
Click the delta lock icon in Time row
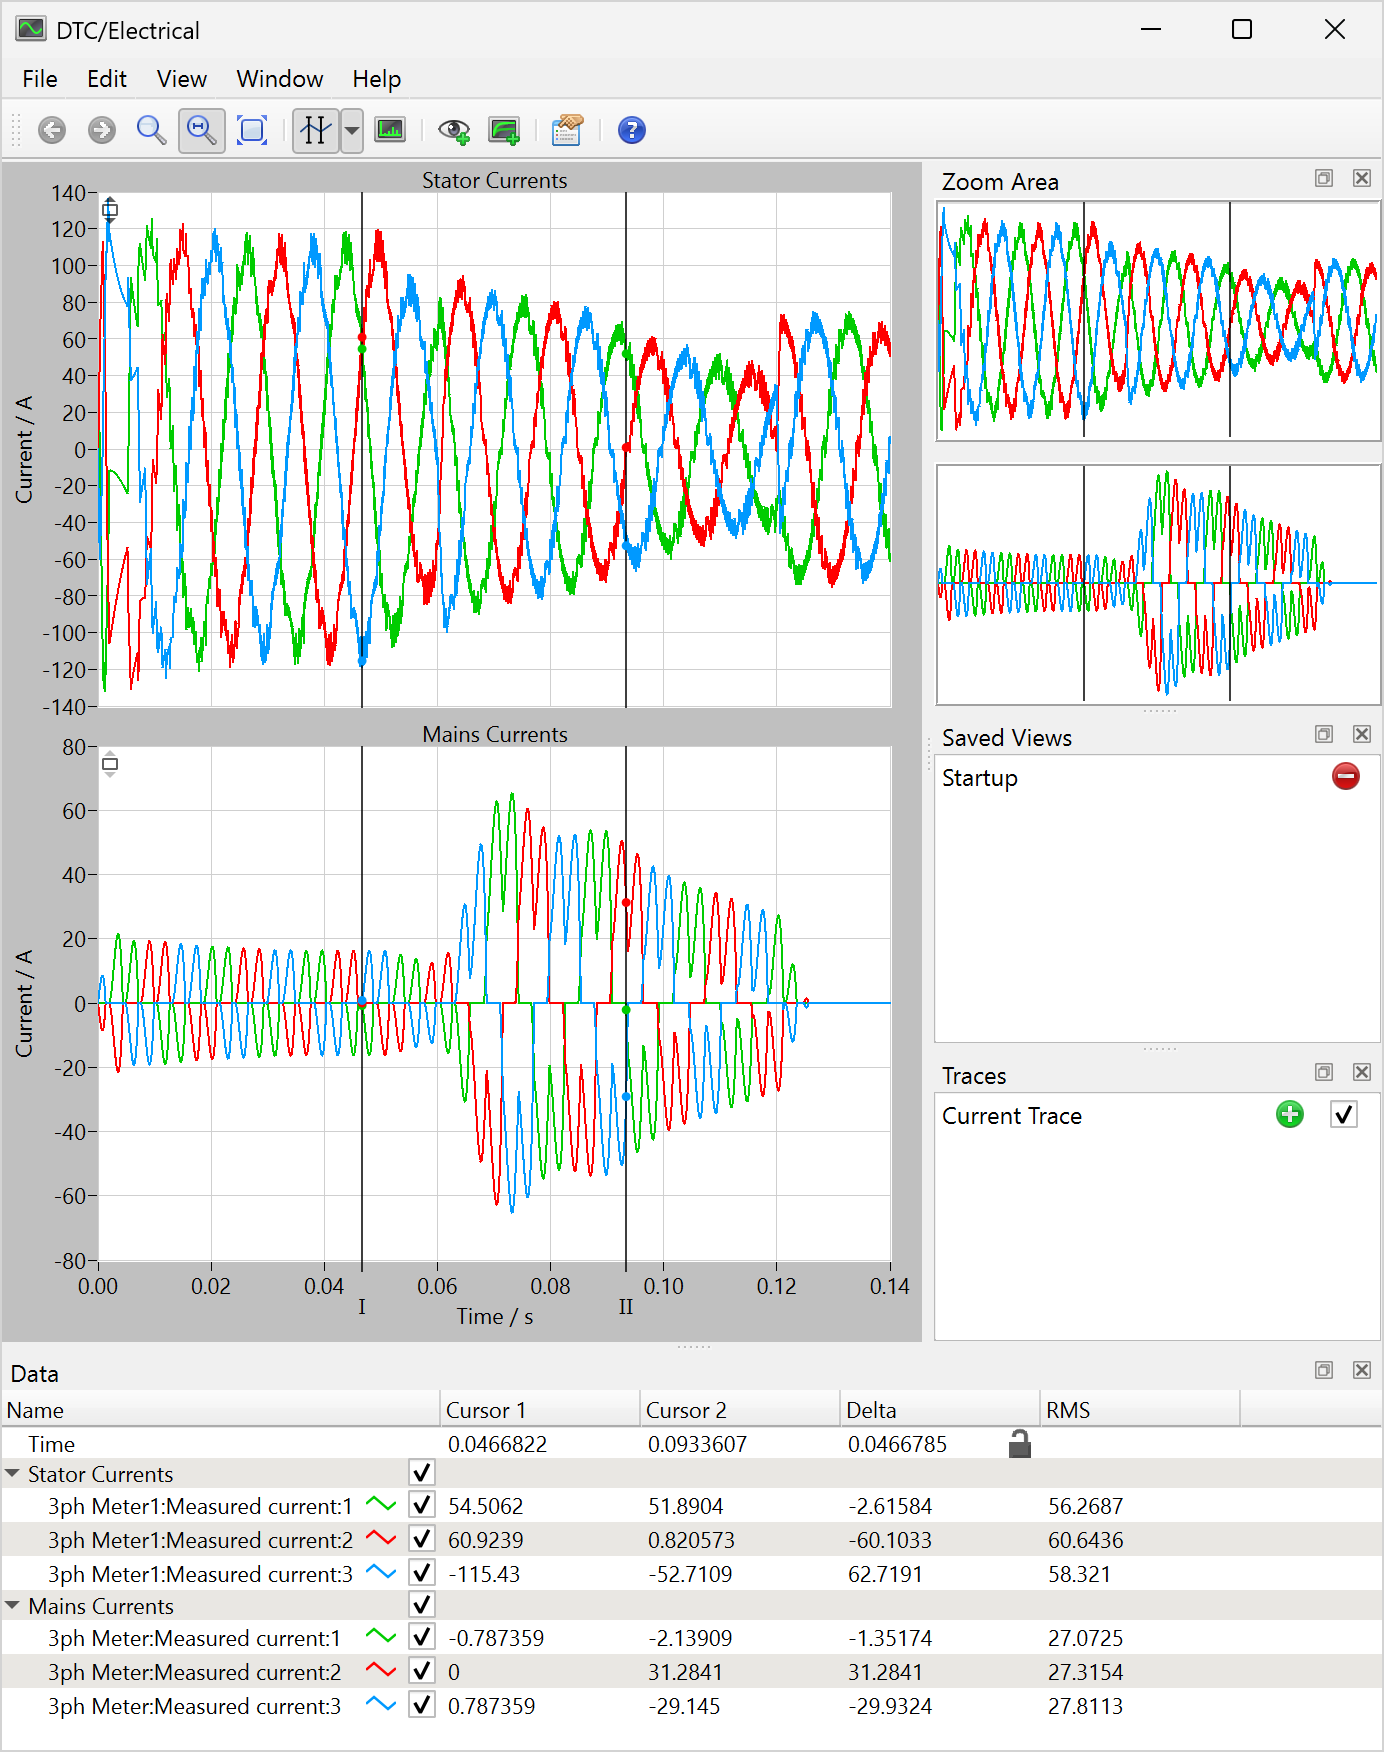pos(1019,1443)
